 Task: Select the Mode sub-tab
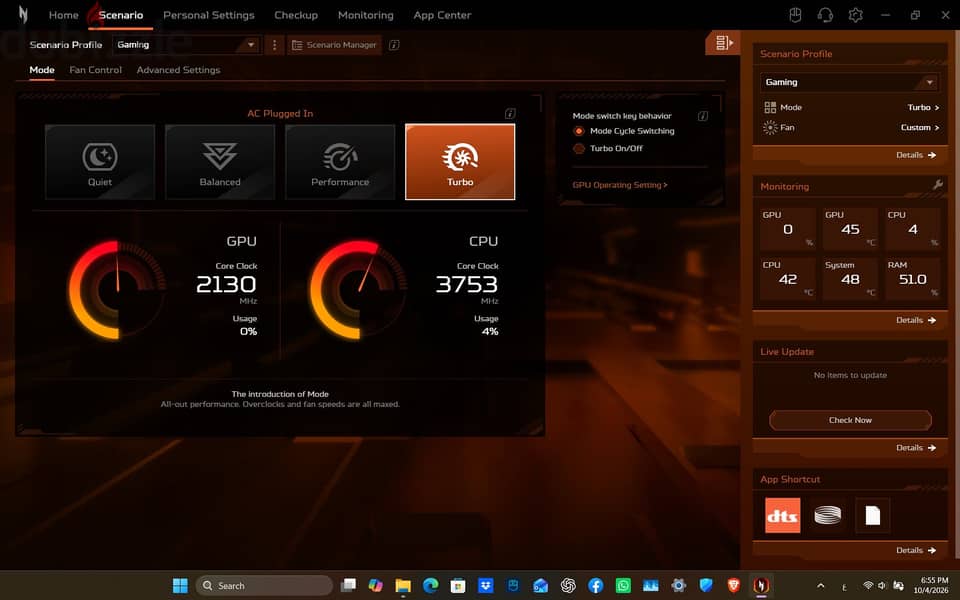point(42,70)
